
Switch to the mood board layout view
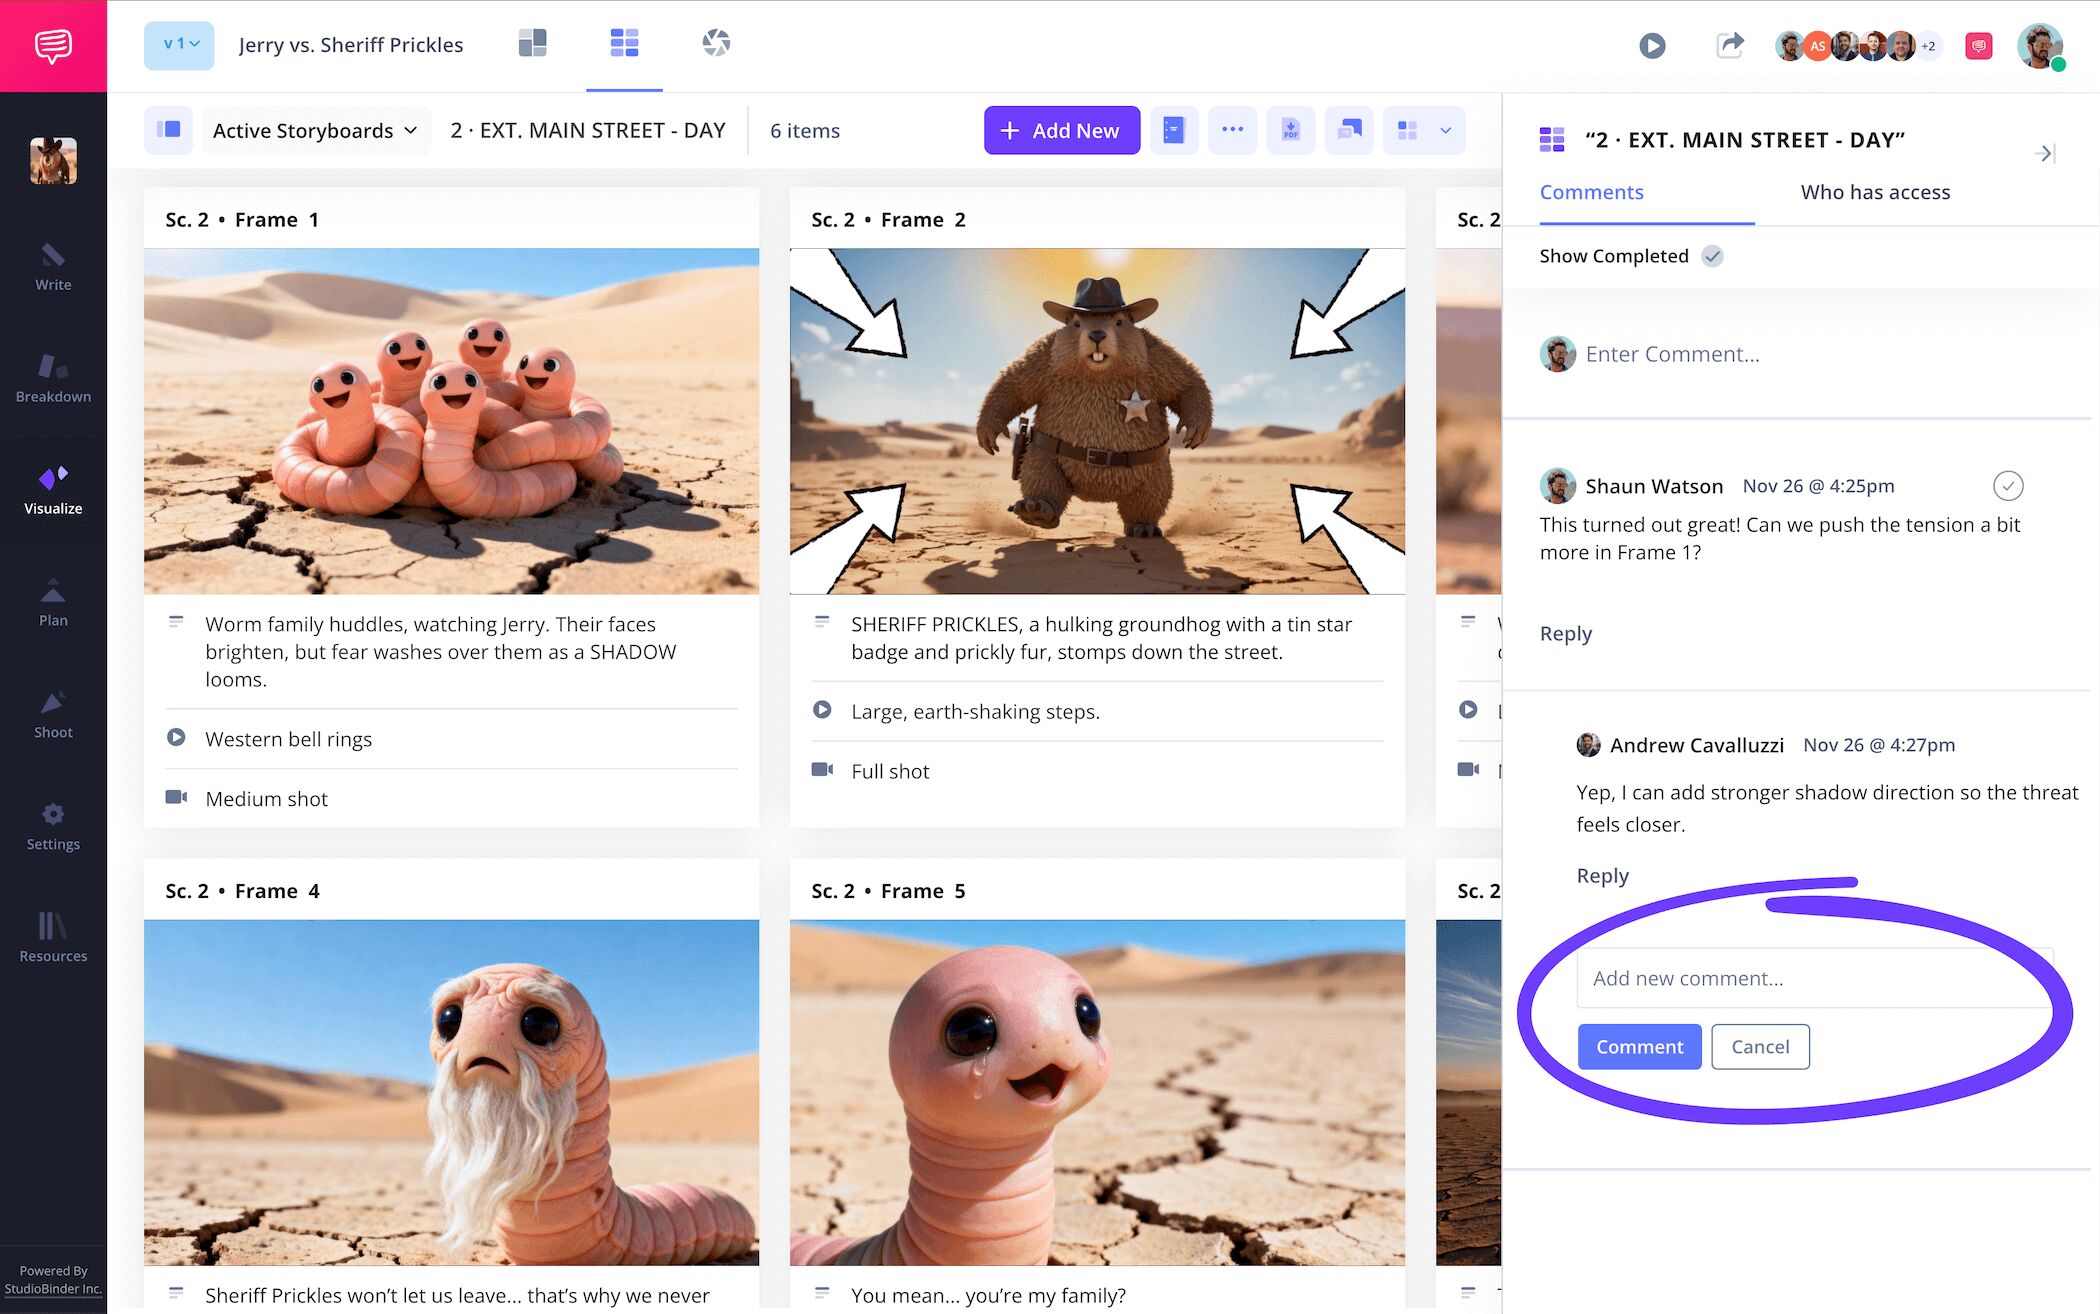point(533,45)
